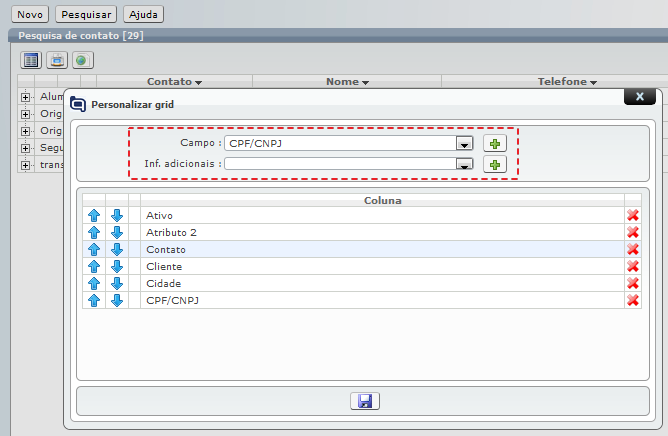
Task: Expand the first tree row in the grid
Action: tap(26, 97)
